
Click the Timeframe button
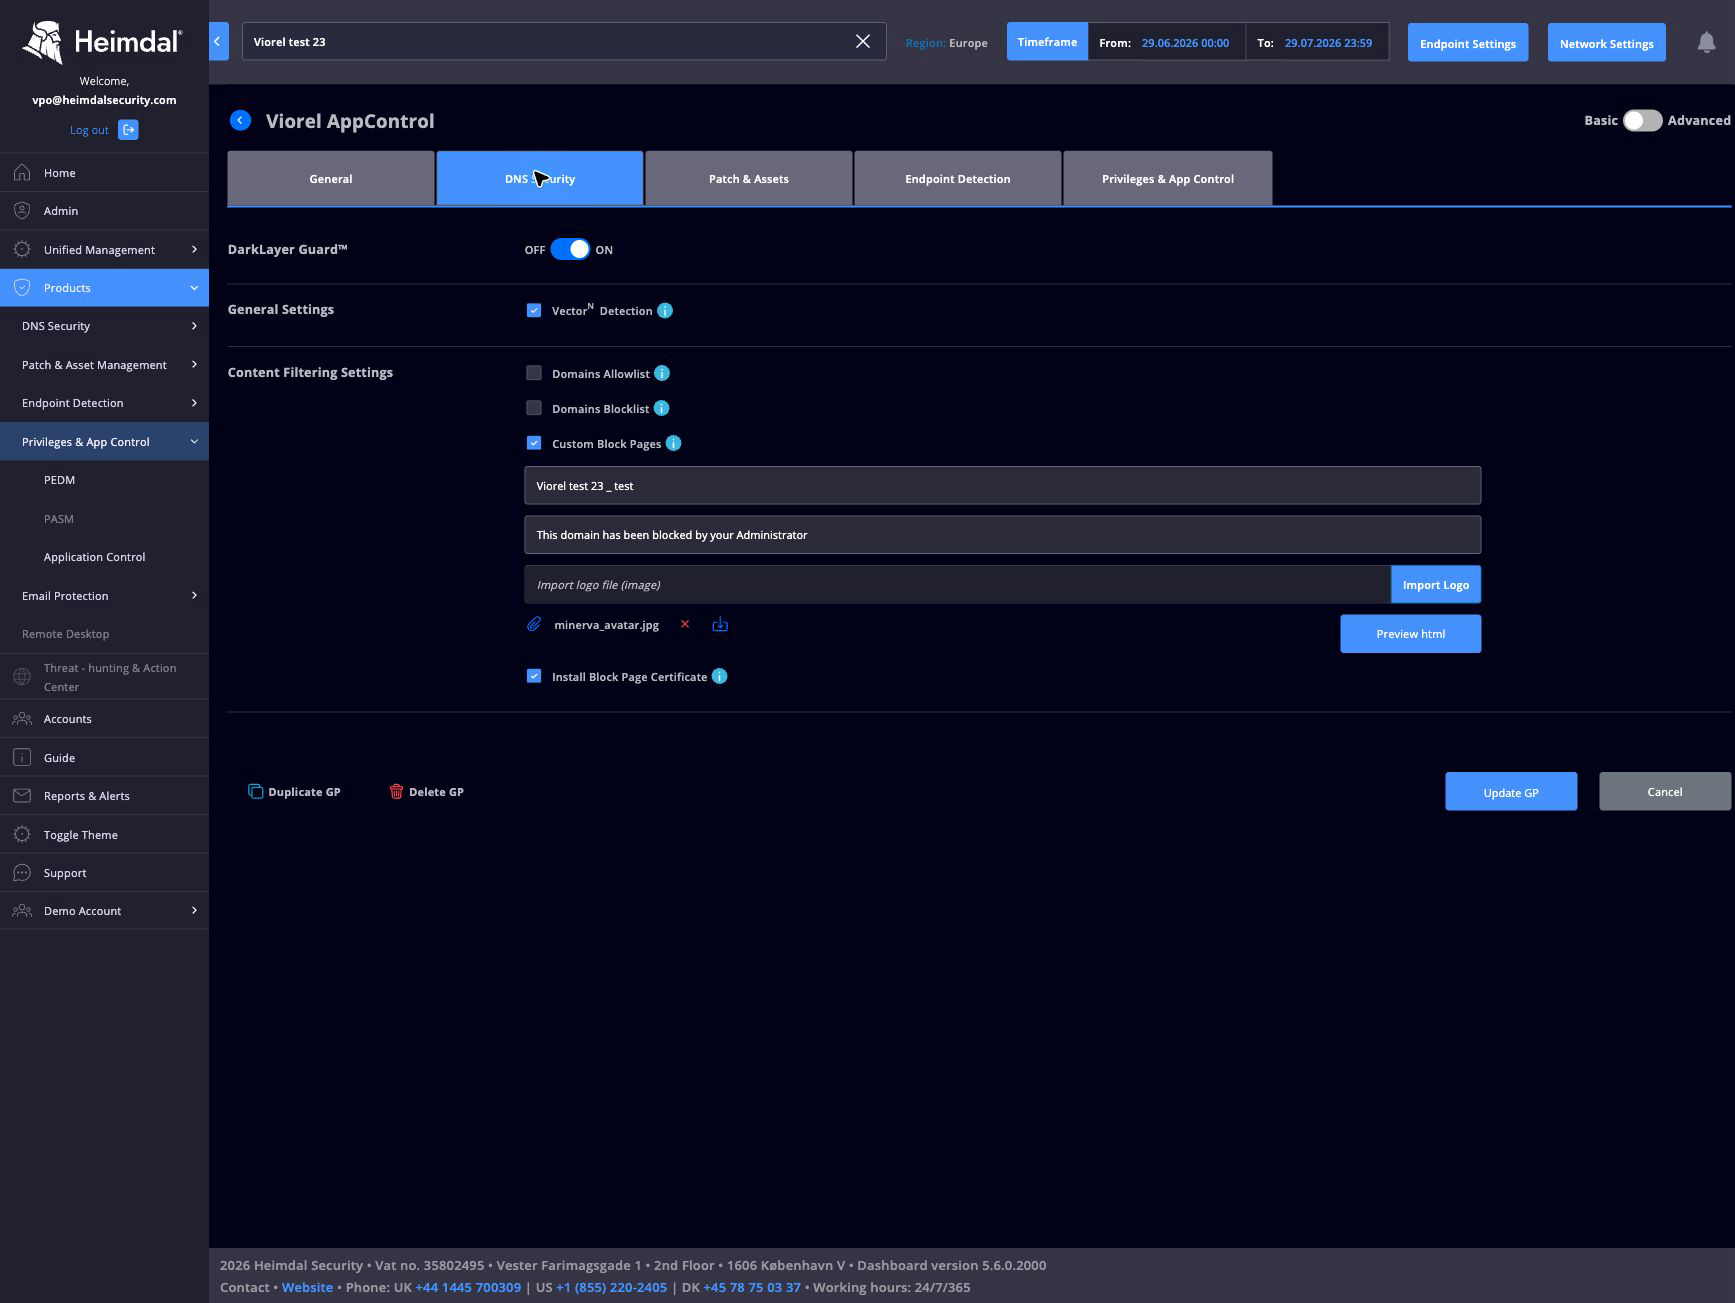coord(1047,42)
